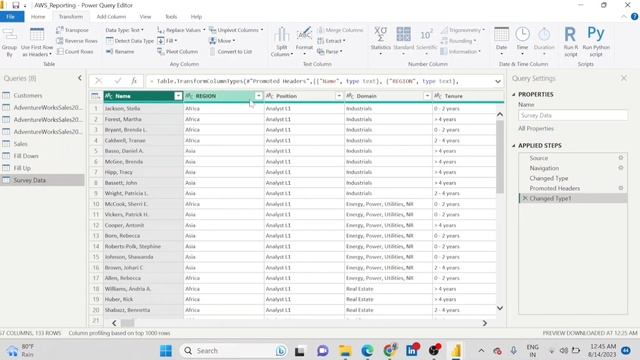The width and height of the screenshot is (640, 360).
Task: Collapse the APPLIED STEPS section
Action: click(x=514, y=146)
